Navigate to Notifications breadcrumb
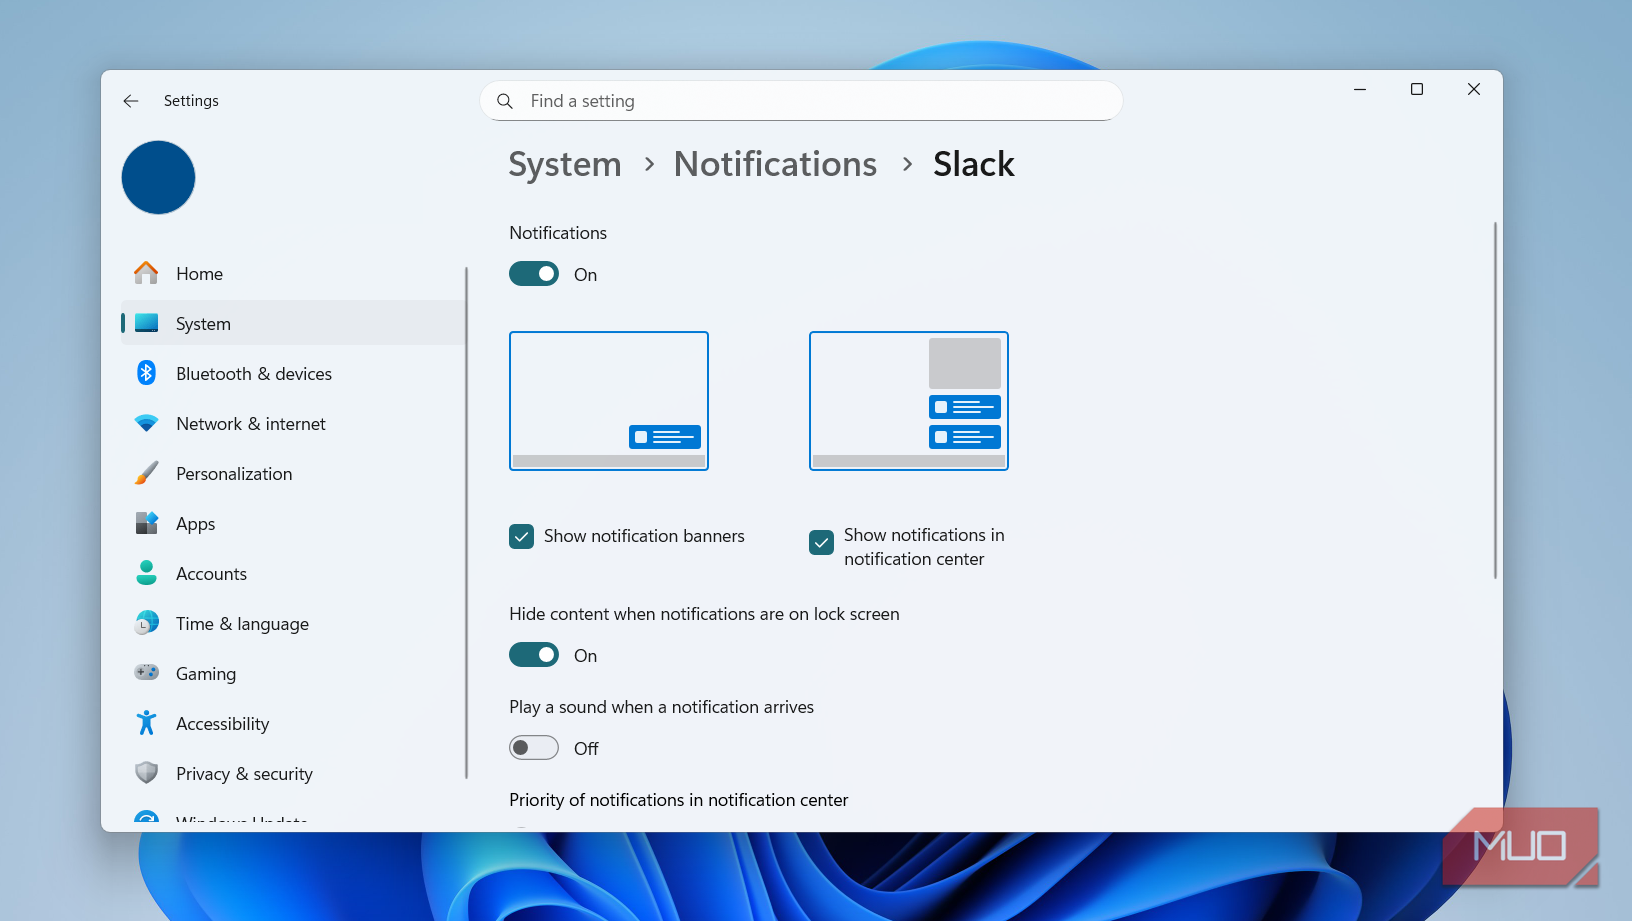The width and height of the screenshot is (1632, 921). click(775, 164)
